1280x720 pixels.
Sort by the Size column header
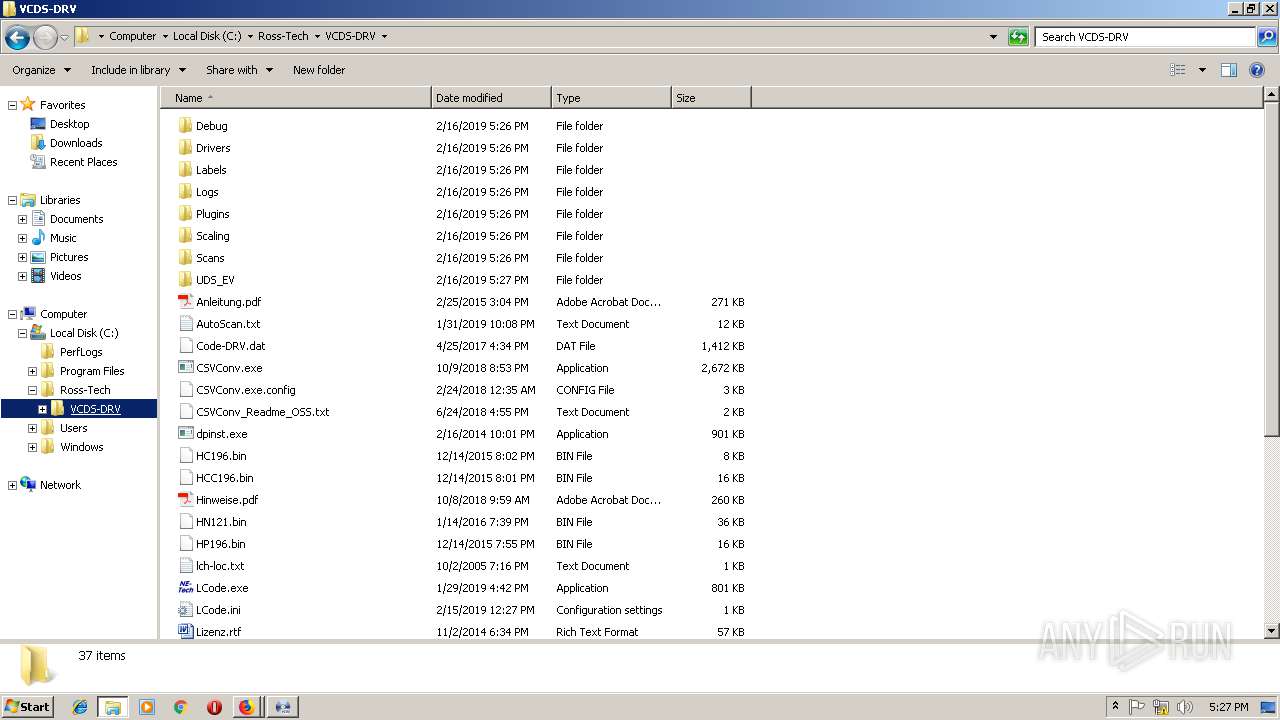[x=711, y=98]
